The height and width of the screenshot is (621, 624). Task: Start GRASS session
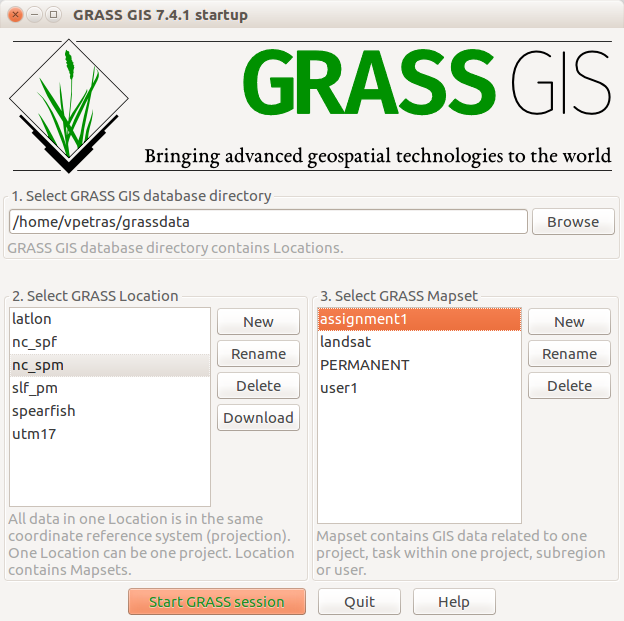click(217, 602)
